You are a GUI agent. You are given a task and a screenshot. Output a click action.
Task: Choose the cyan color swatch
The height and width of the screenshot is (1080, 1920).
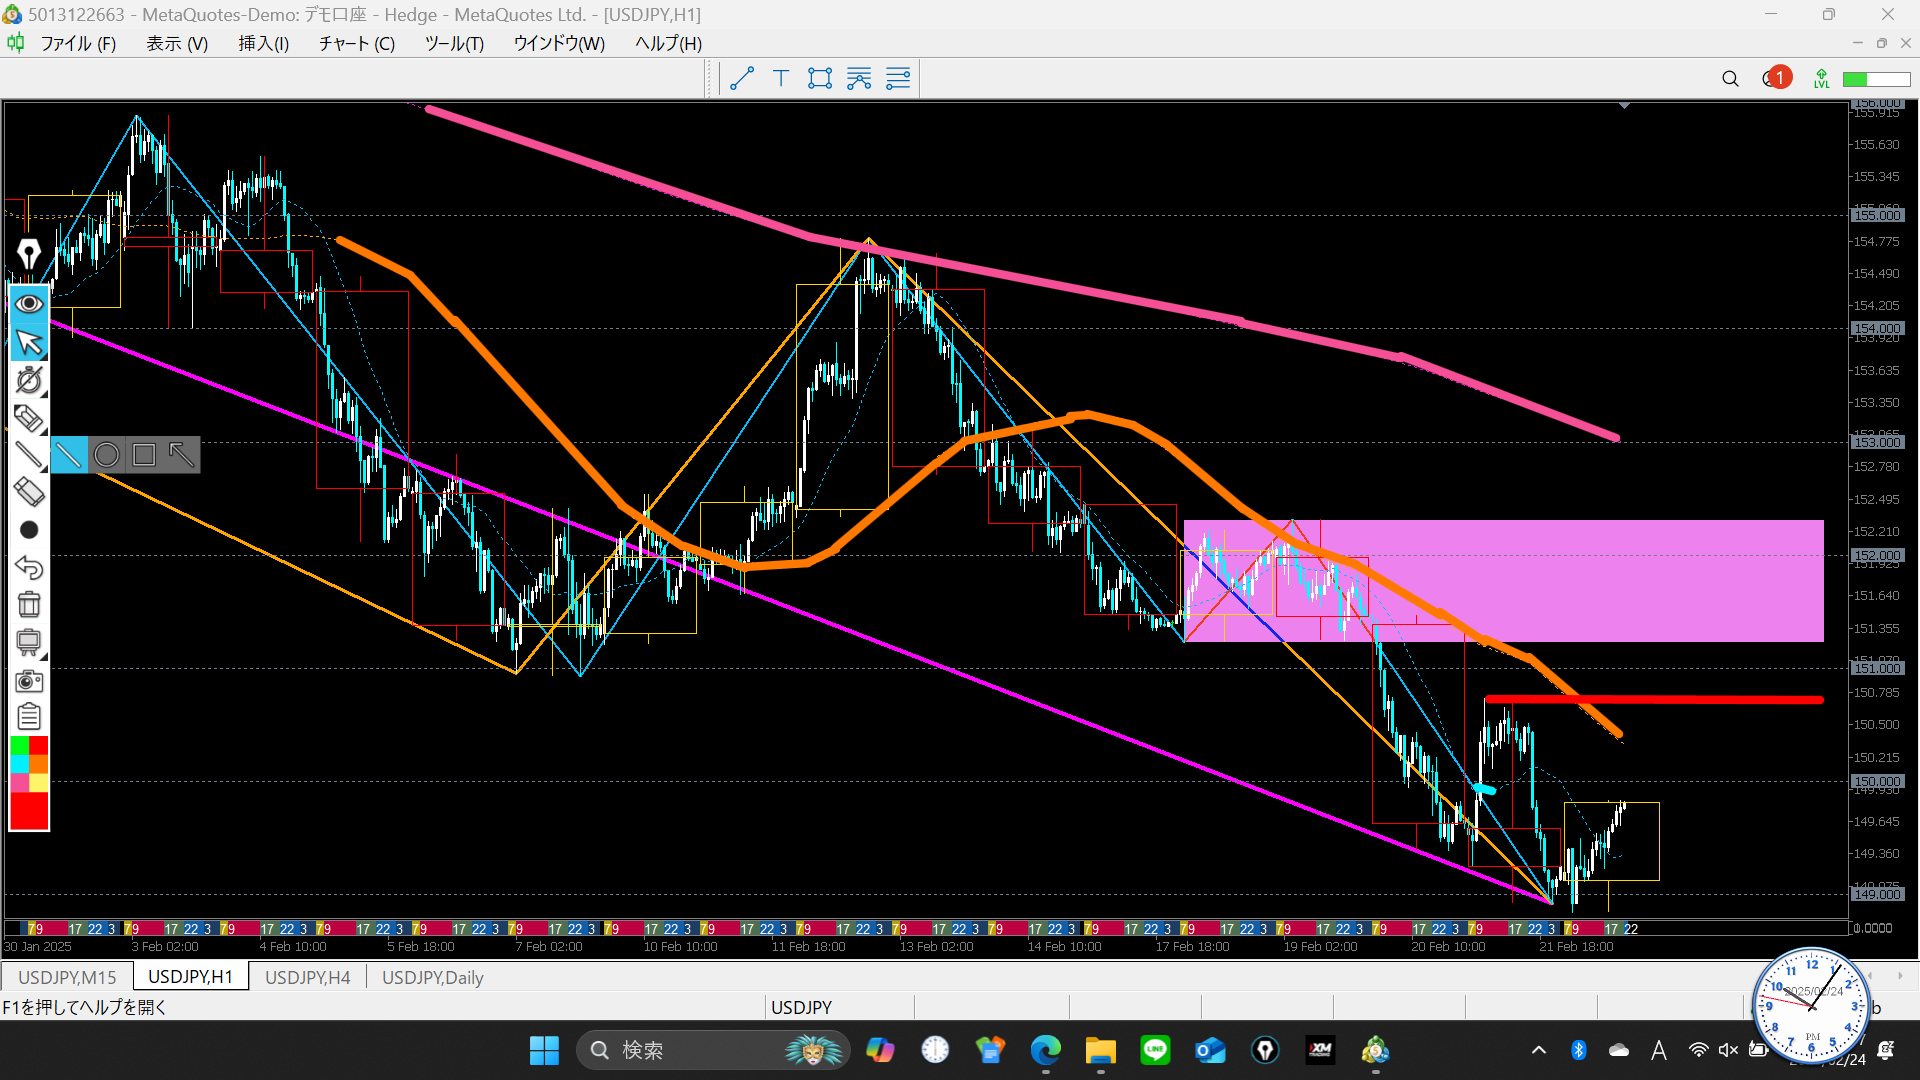19,764
